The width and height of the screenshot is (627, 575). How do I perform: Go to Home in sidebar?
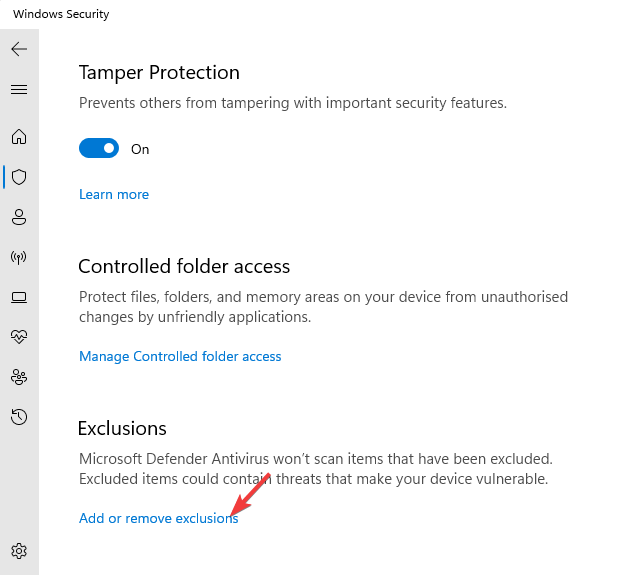[19, 137]
